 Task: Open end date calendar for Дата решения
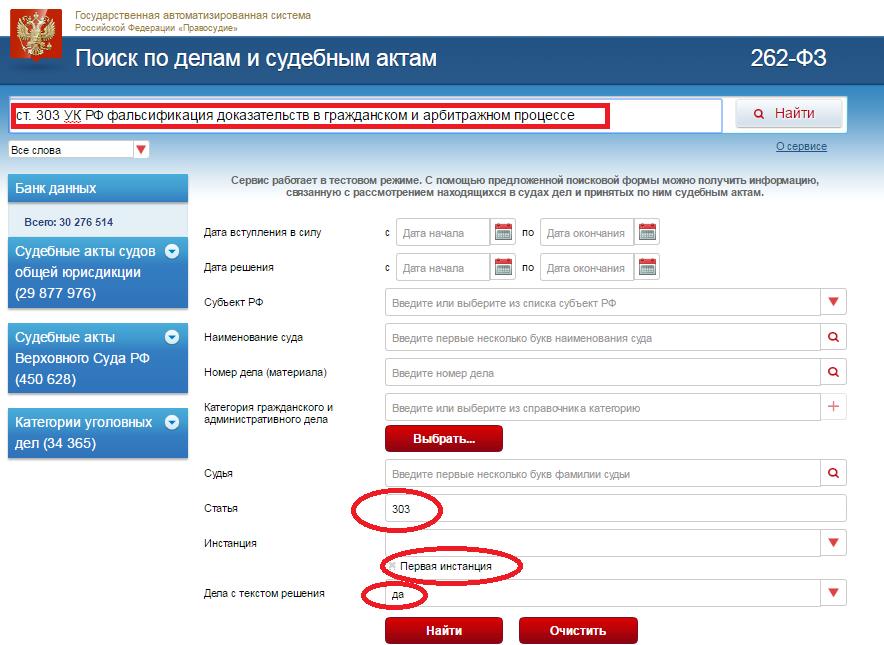tap(647, 267)
